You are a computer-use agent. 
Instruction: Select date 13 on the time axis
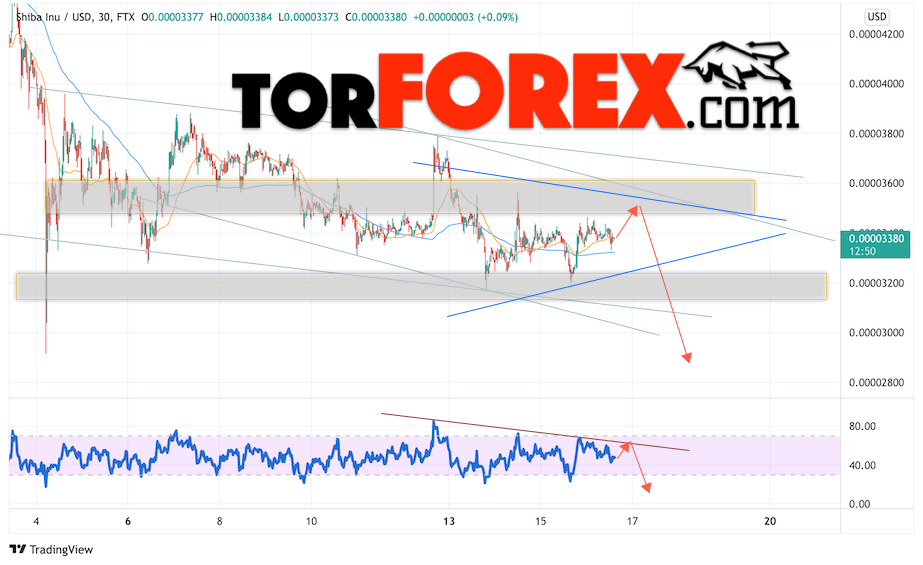click(x=449, y=521)
